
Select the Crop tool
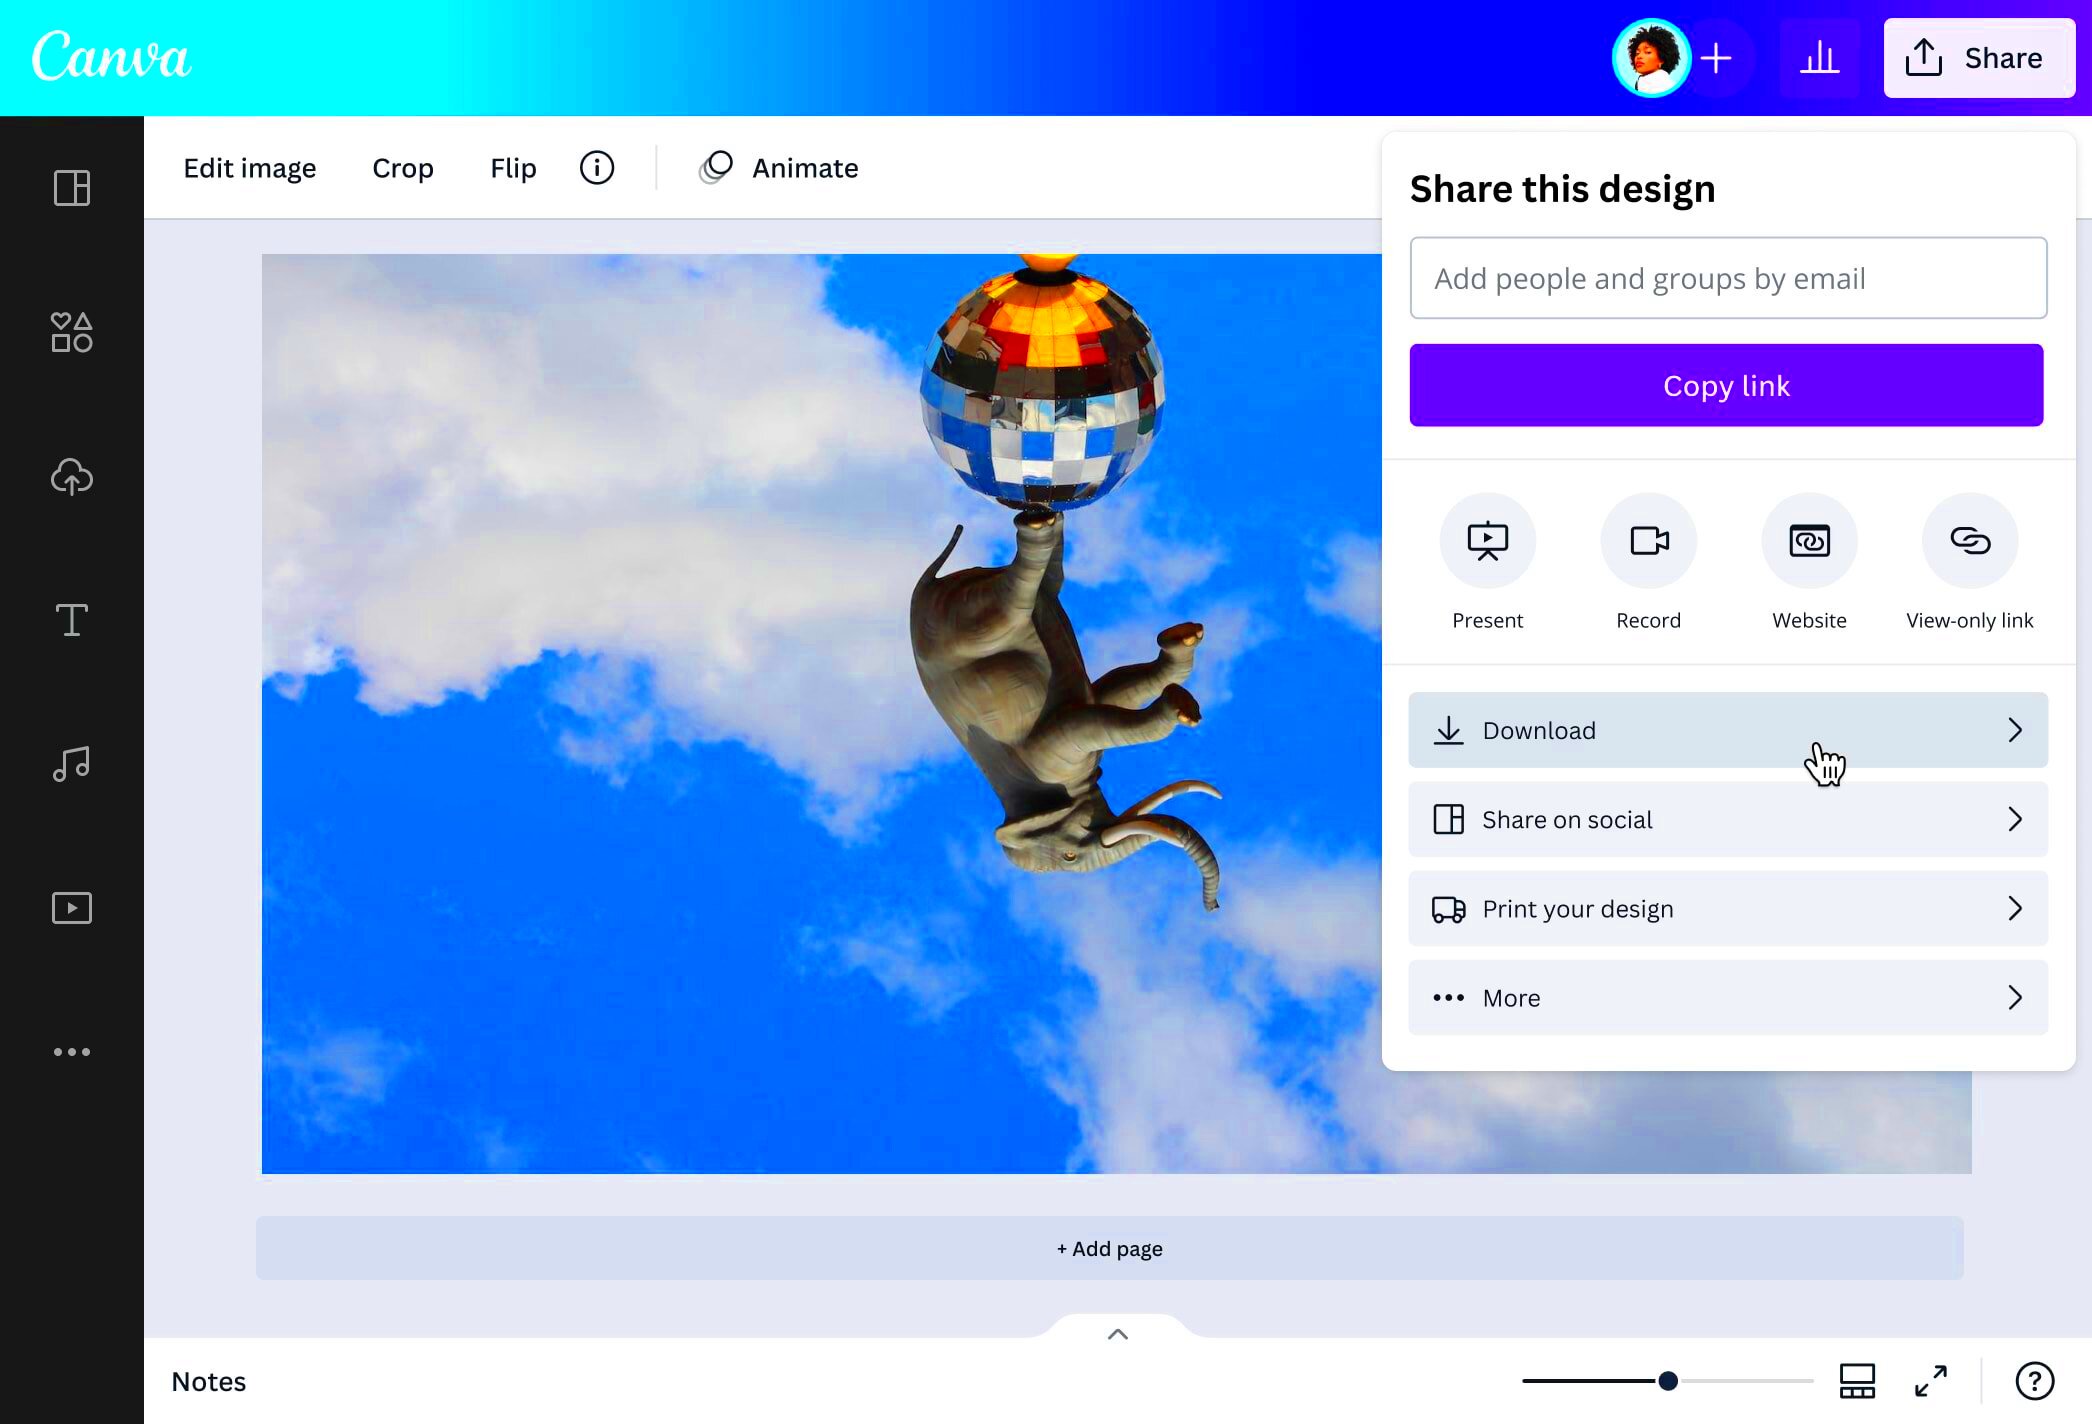(x=403, y=167)
